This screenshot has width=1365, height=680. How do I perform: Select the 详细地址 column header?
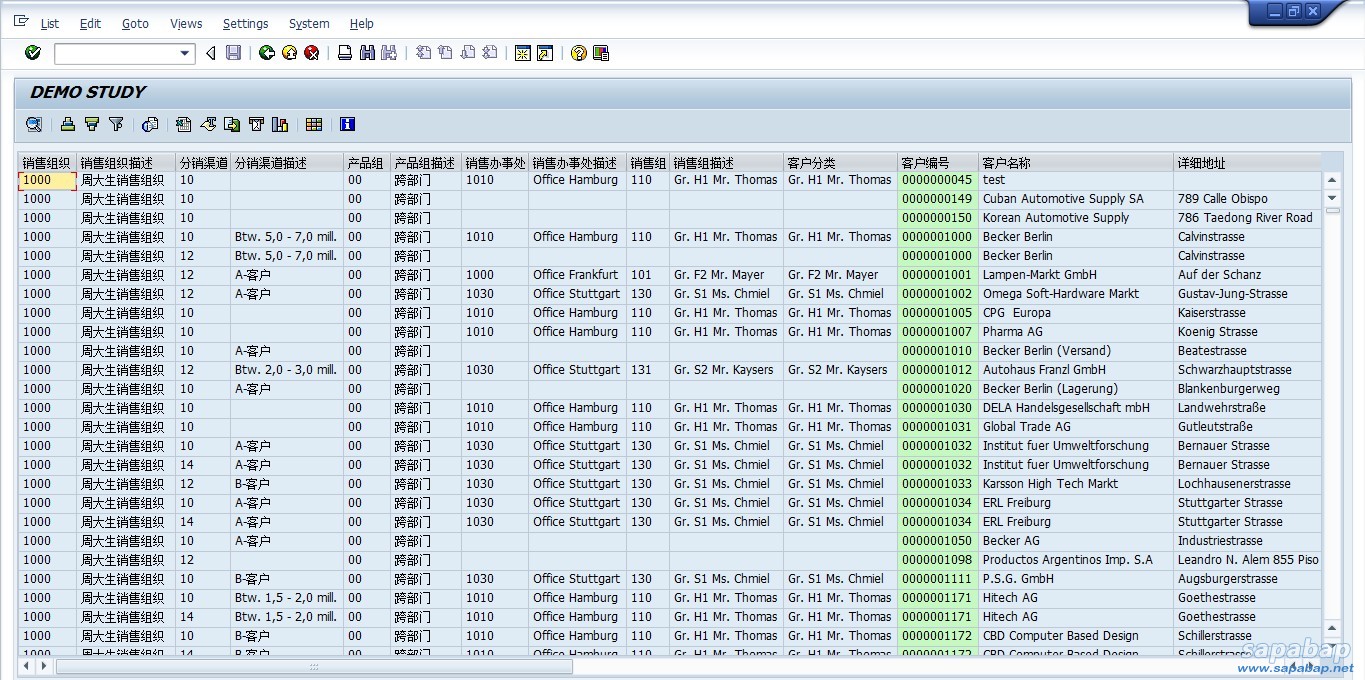click(x=1247, y=163)
